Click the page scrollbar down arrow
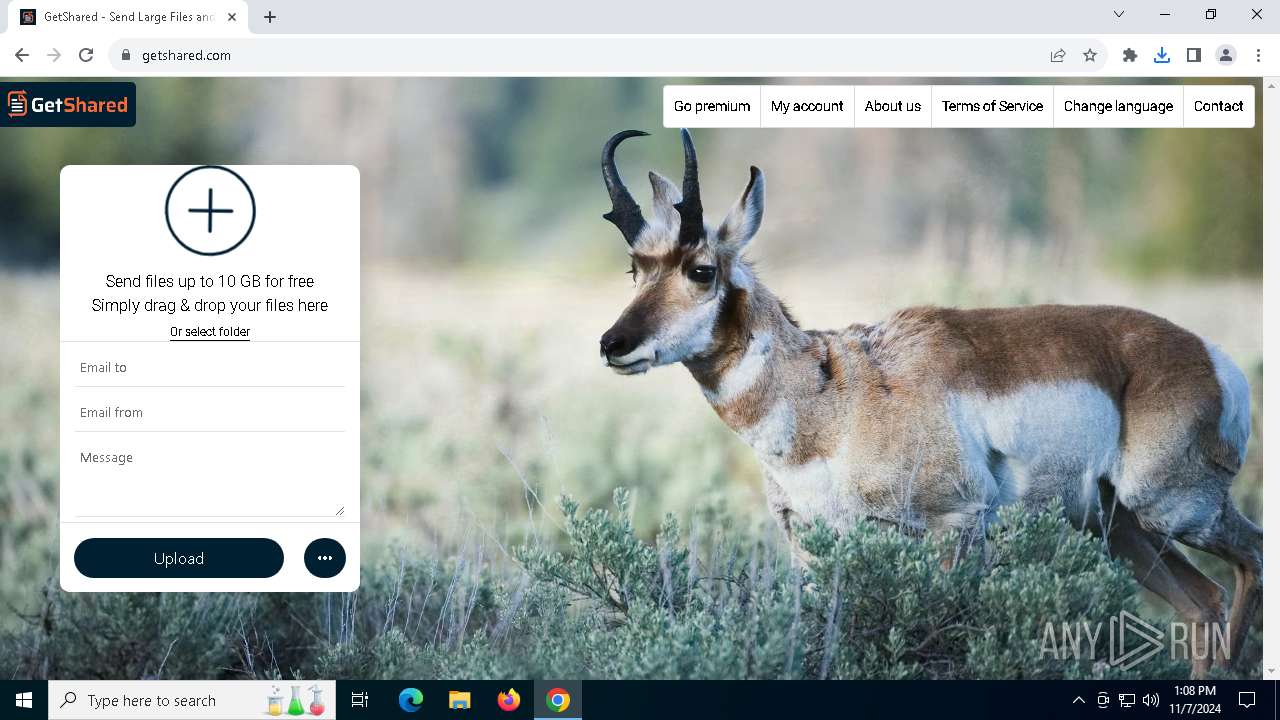Screen dimensions: 1280x720 1272,671
